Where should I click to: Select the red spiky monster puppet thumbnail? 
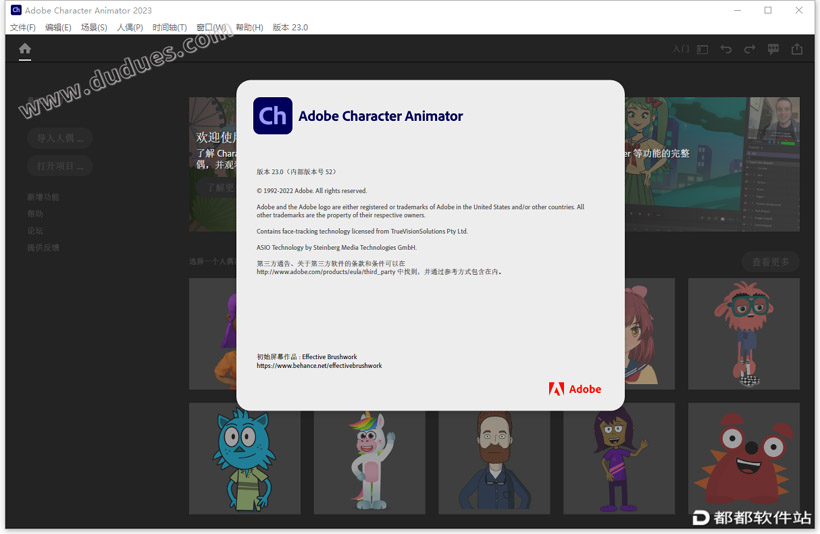[744, 458]
